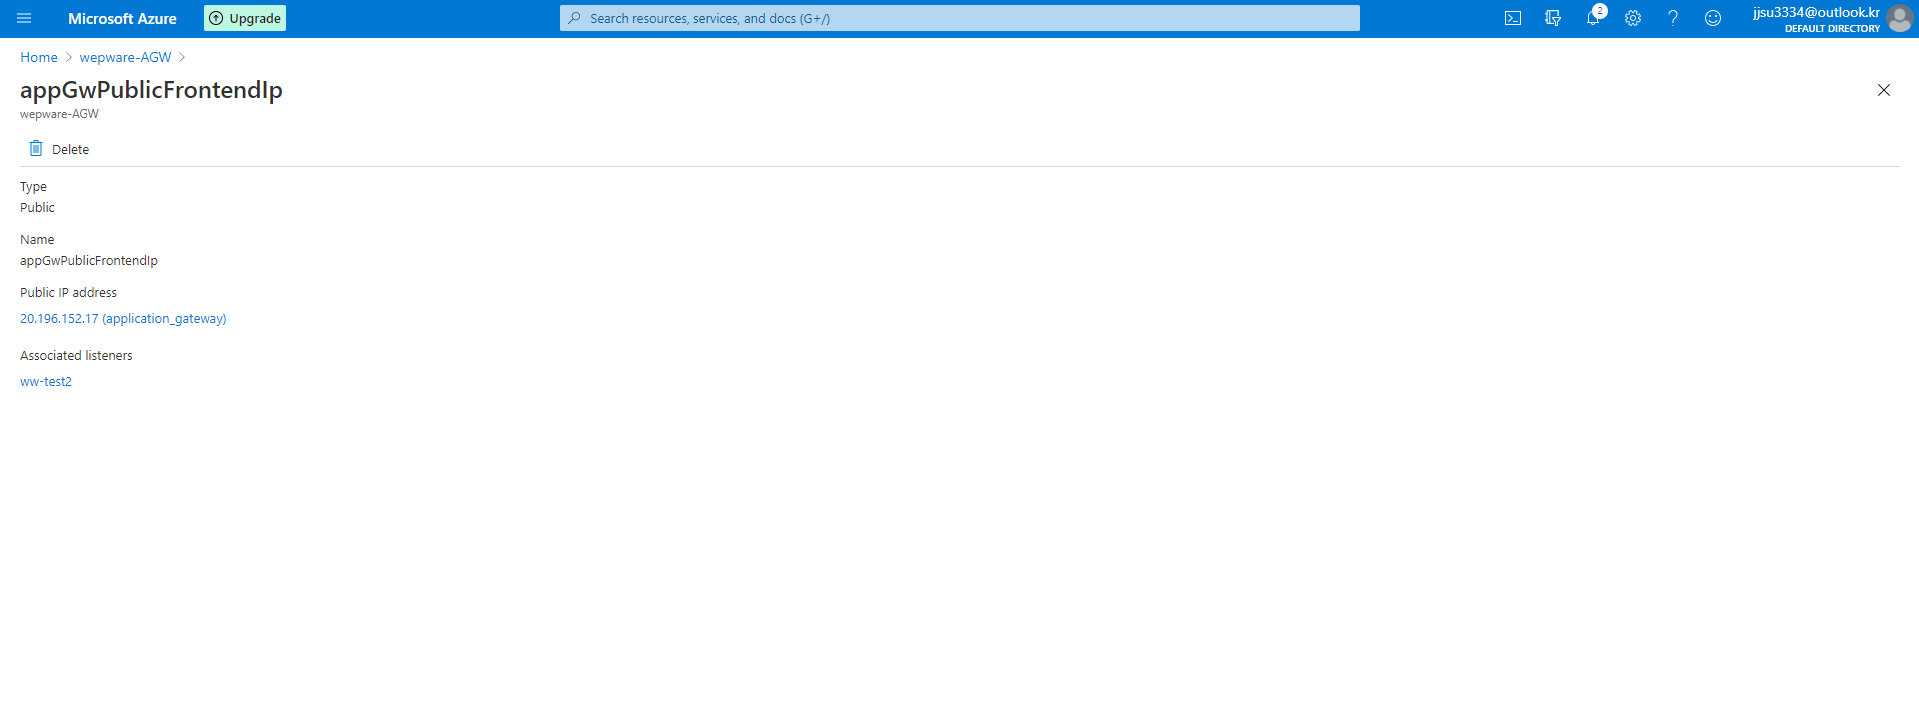Open the notifications bell
The image size is (1919, 727).
click(x=1593, y=18)
